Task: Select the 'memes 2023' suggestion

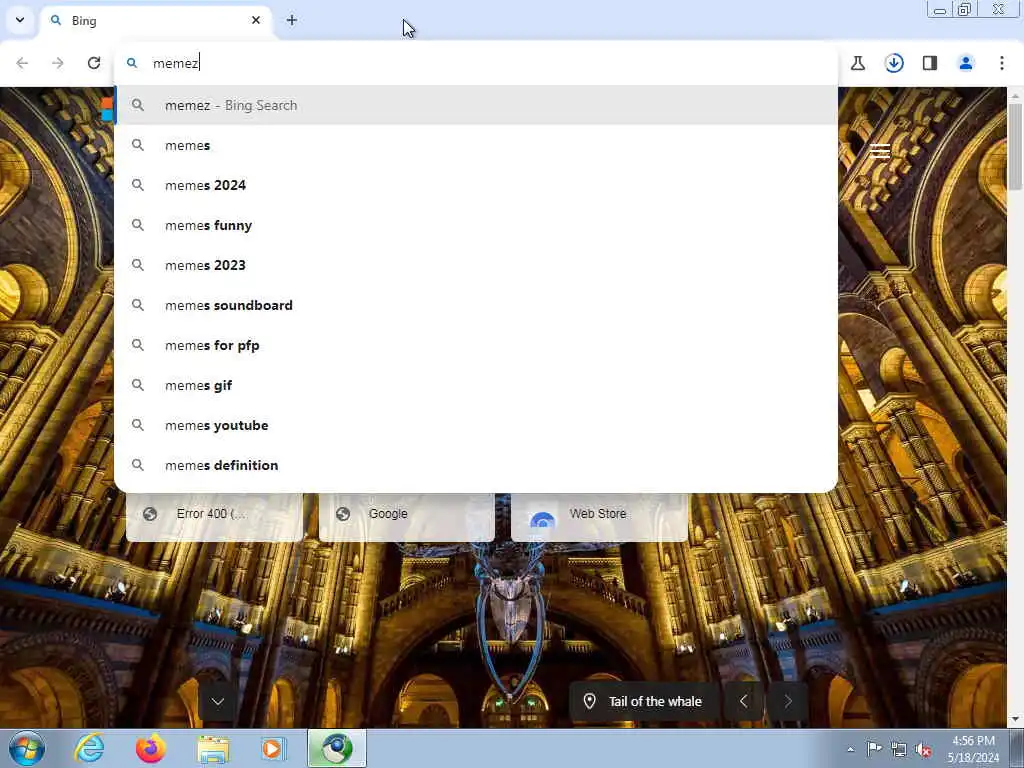Action: coord(476,265)
